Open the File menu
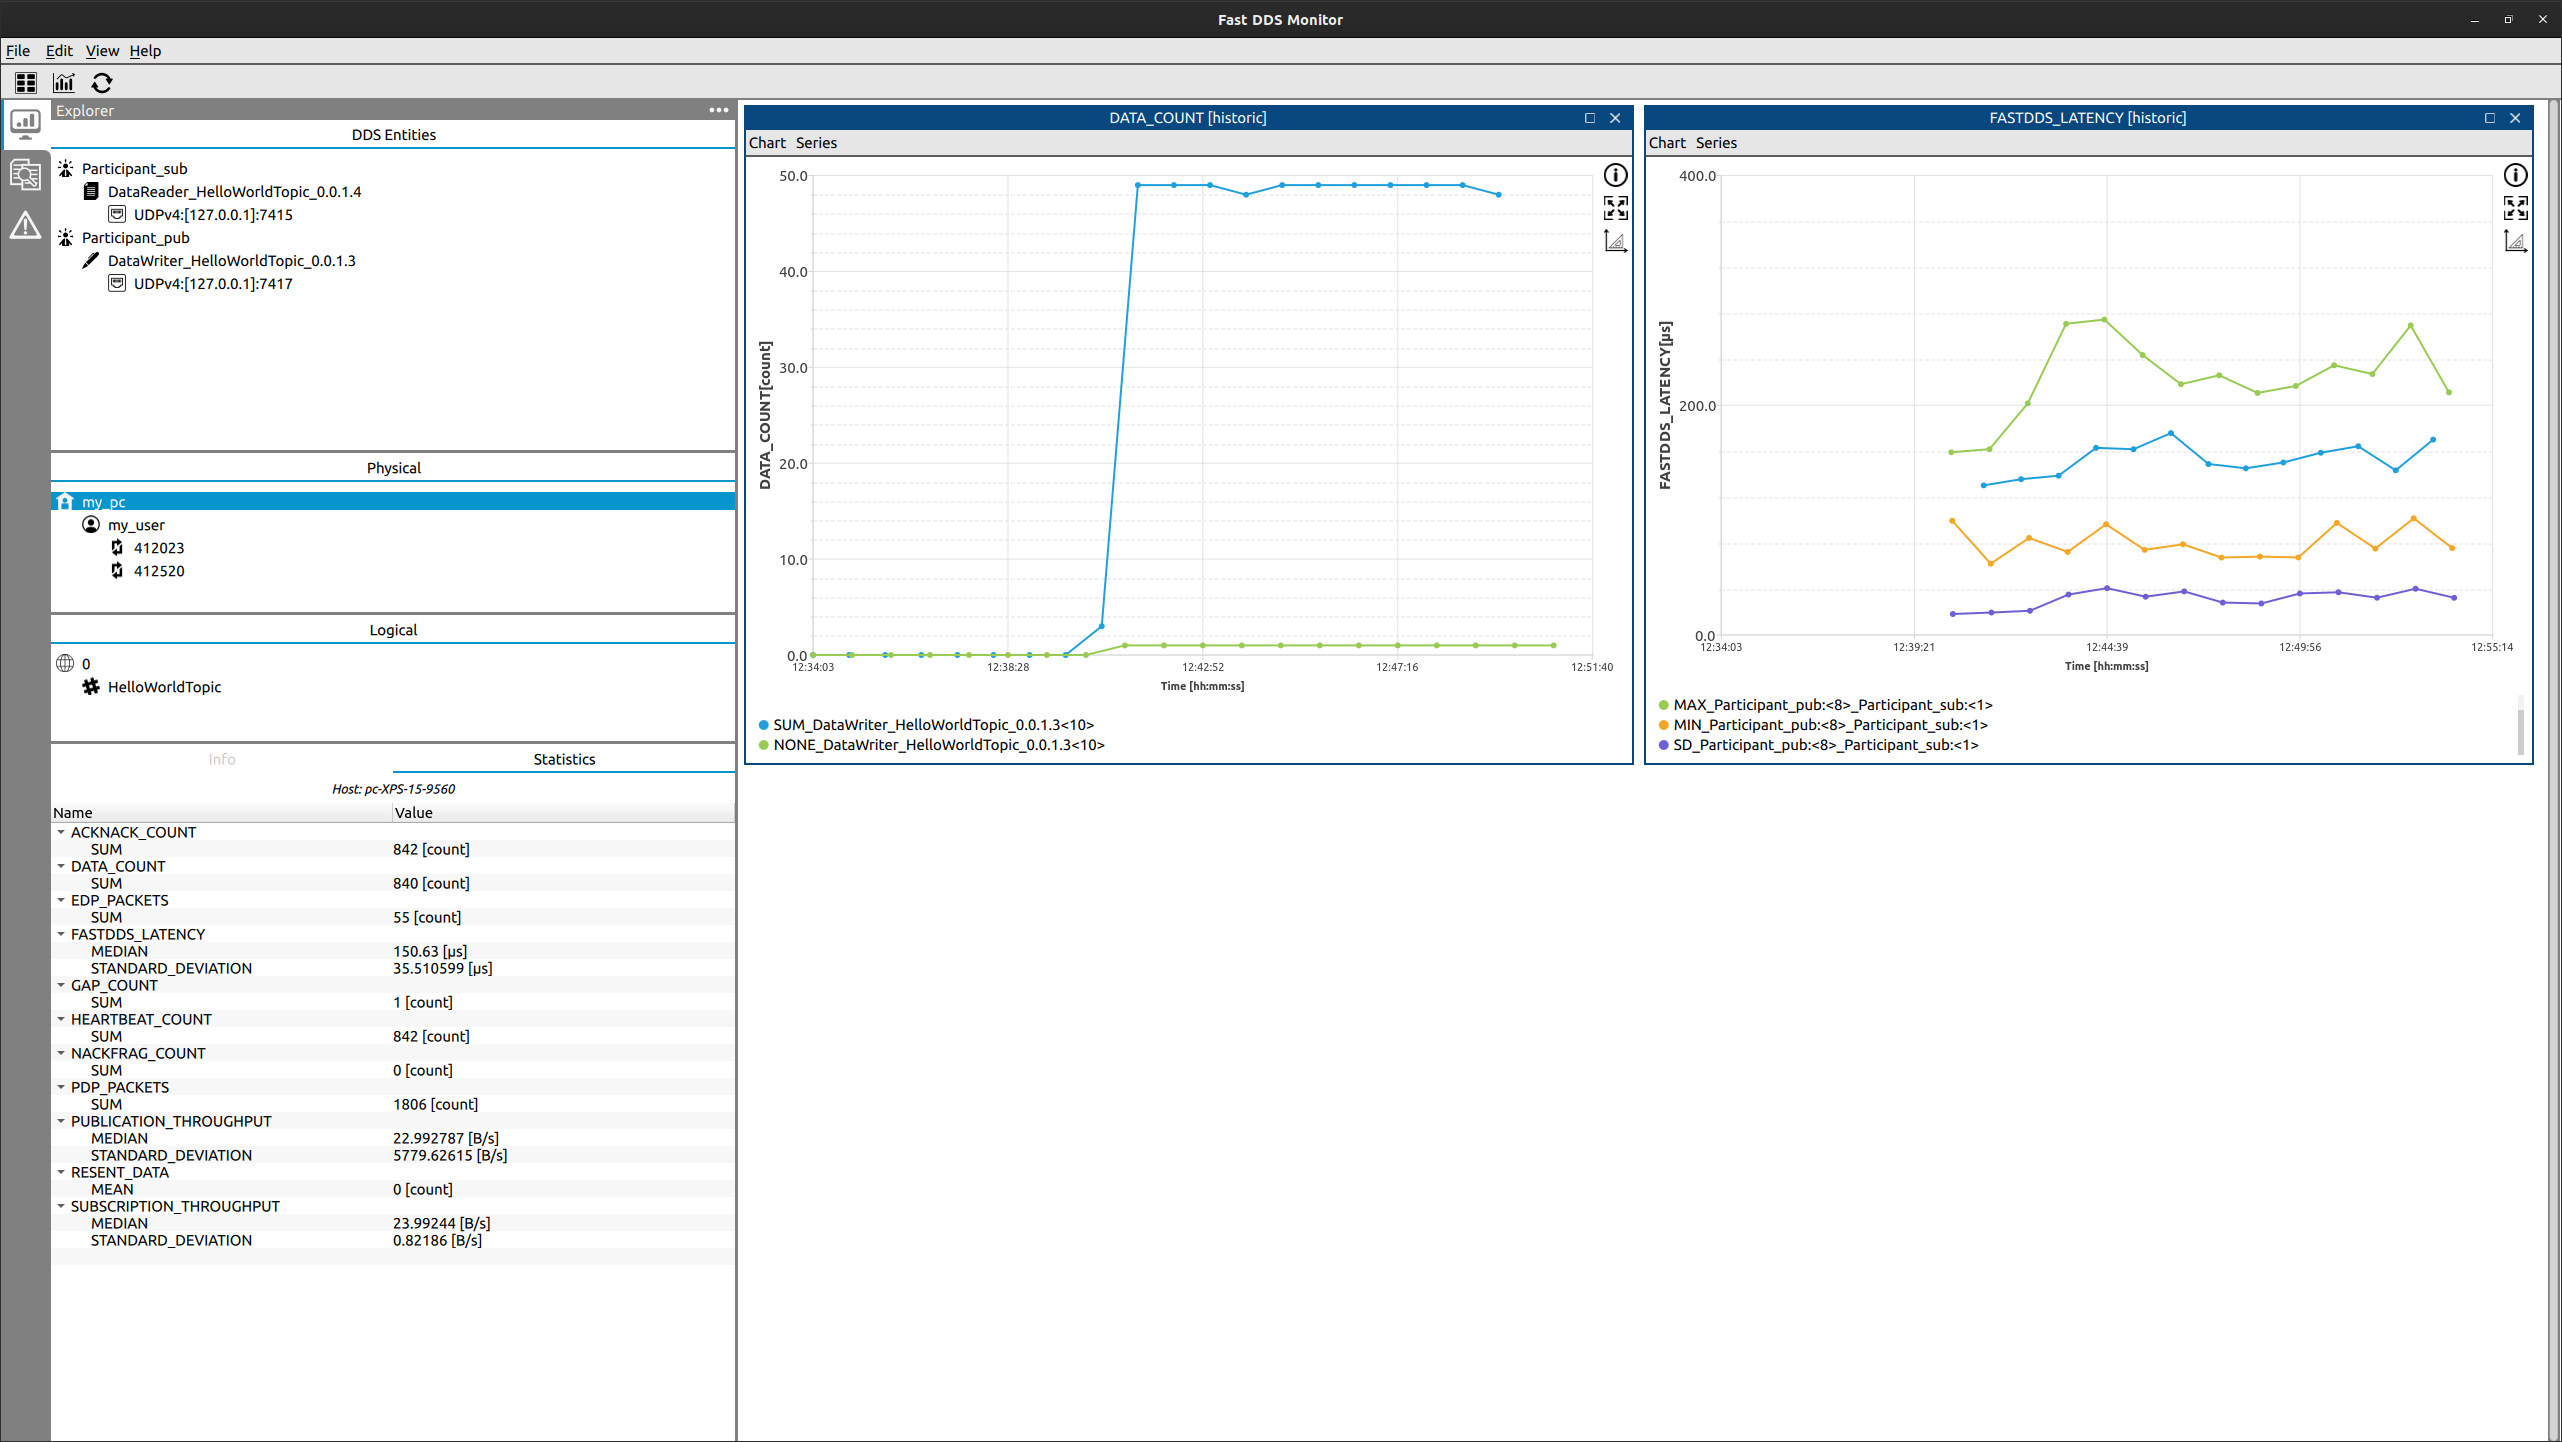The height and width of the screenshot is (1442, 2562). 18,51
